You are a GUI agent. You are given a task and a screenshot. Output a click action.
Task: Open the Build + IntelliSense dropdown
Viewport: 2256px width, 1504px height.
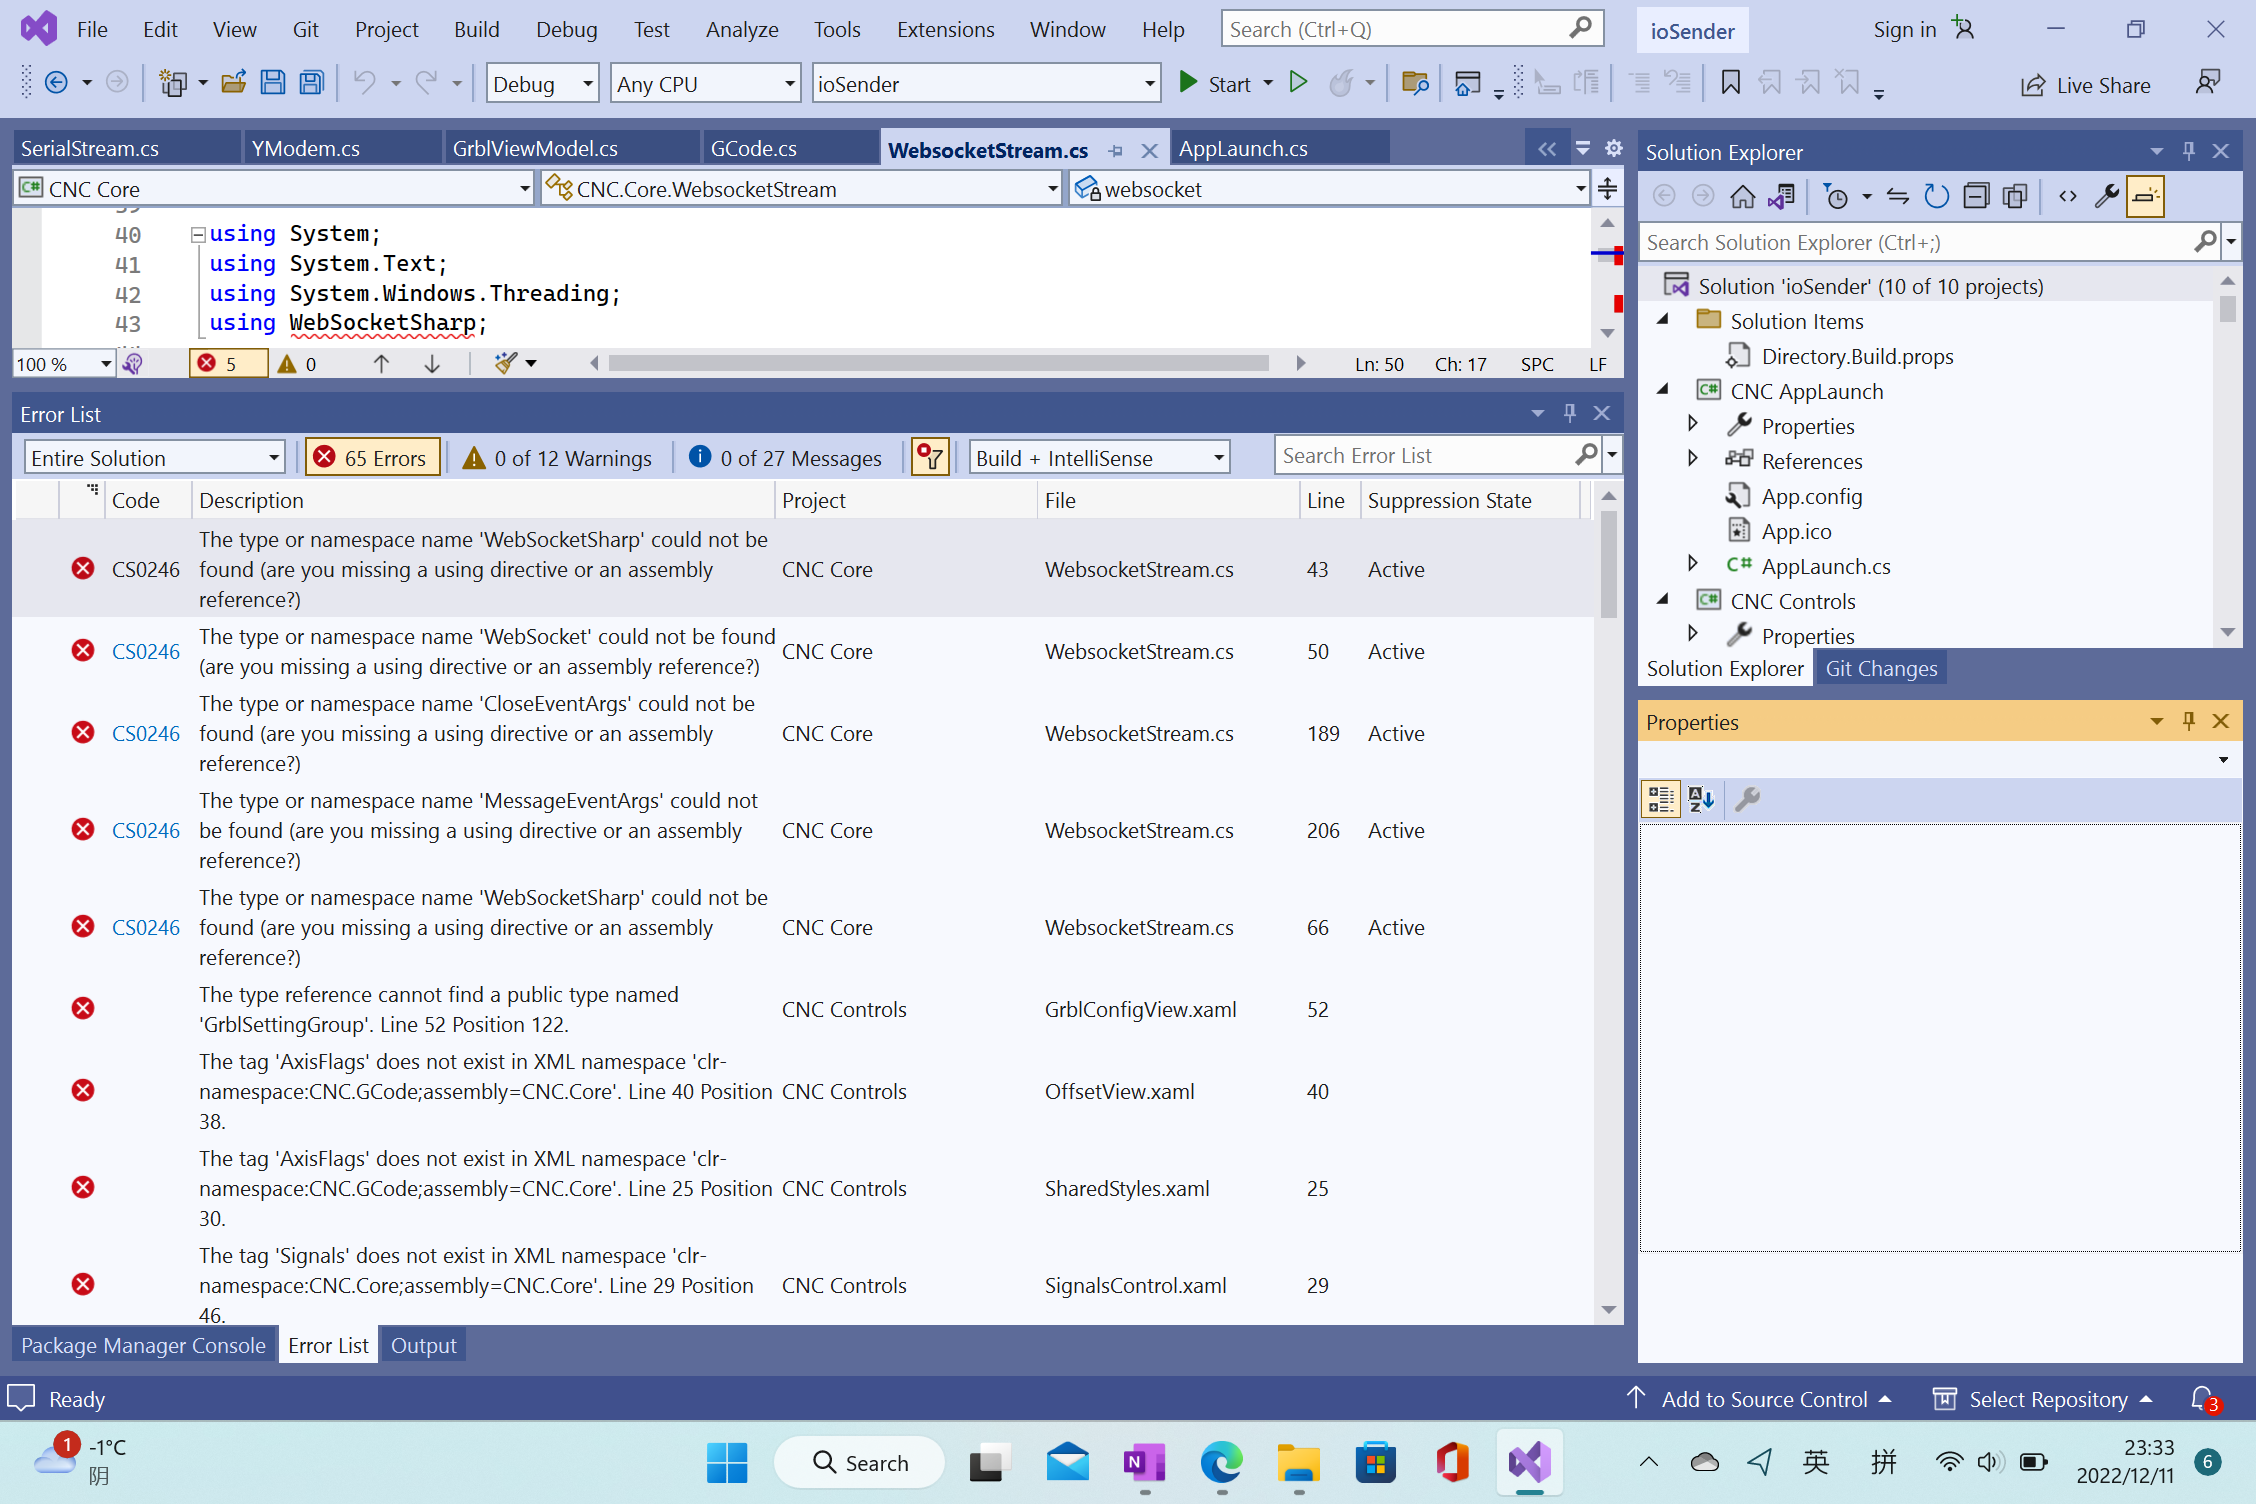1099,458
